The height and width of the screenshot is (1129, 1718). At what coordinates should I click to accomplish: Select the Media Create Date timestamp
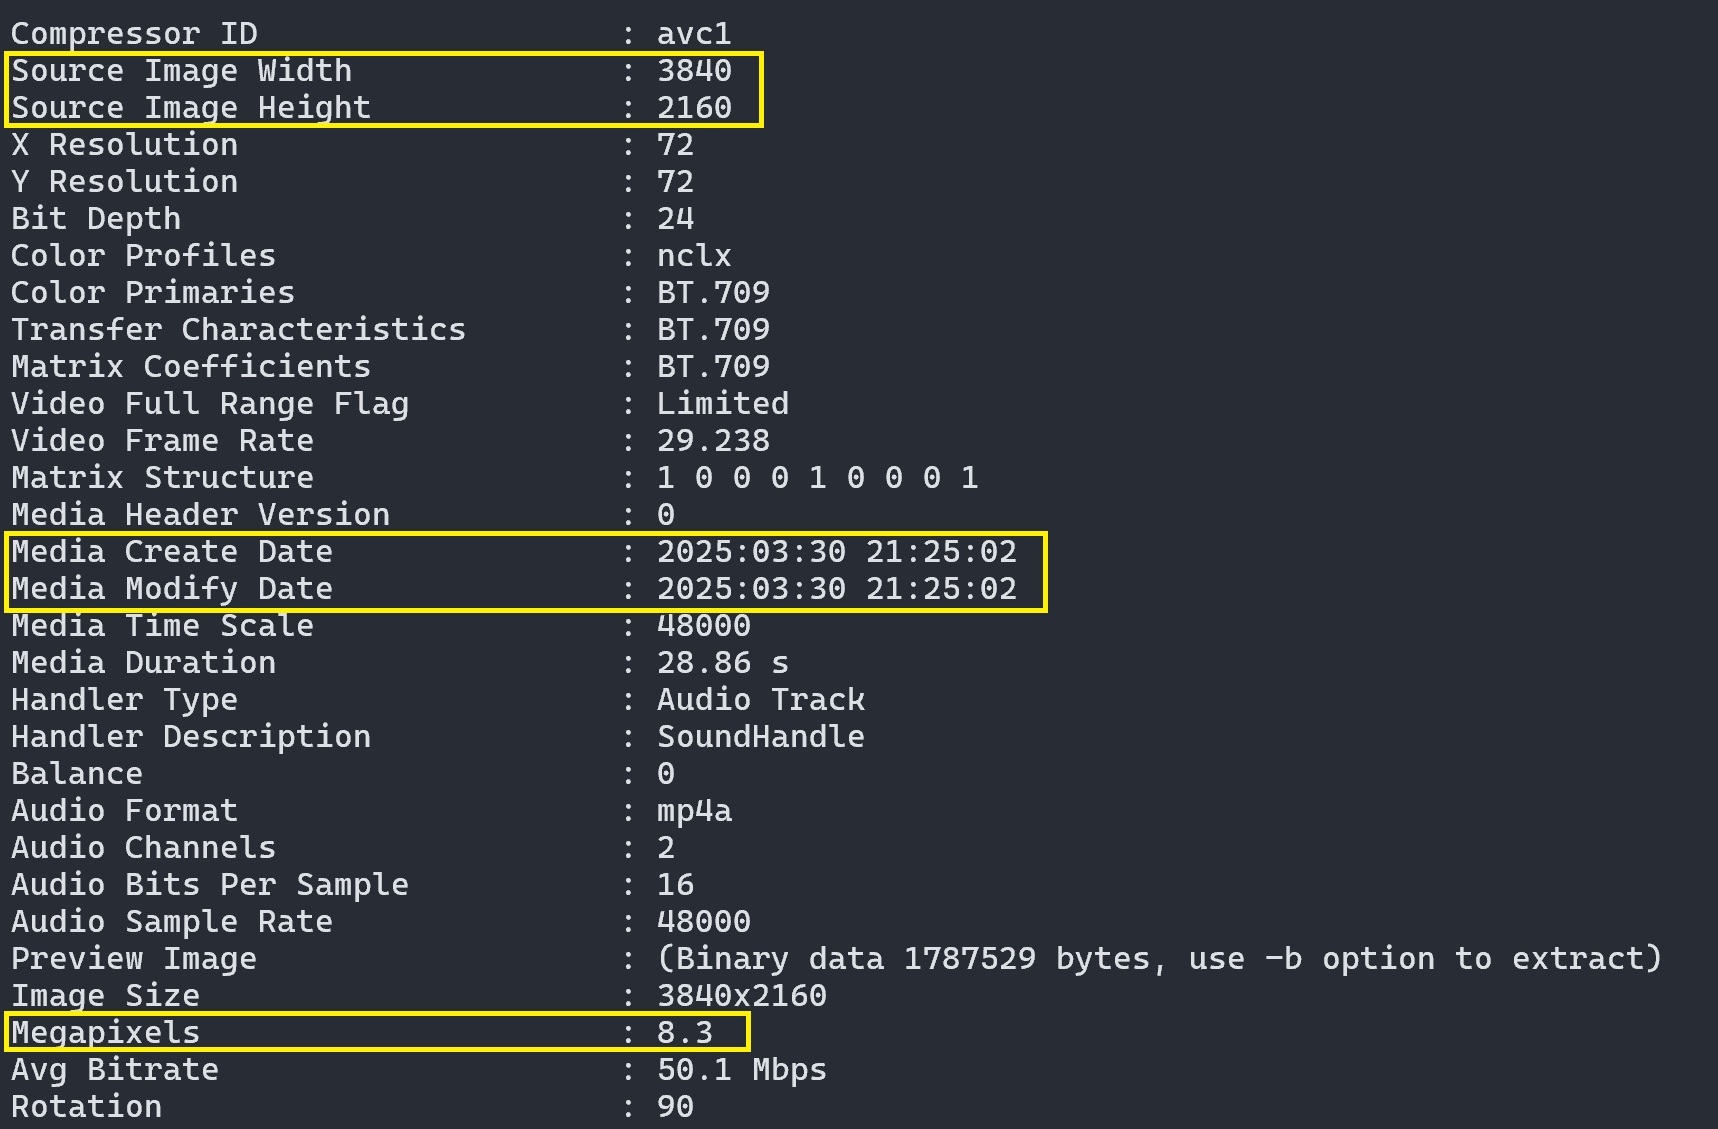836,552
